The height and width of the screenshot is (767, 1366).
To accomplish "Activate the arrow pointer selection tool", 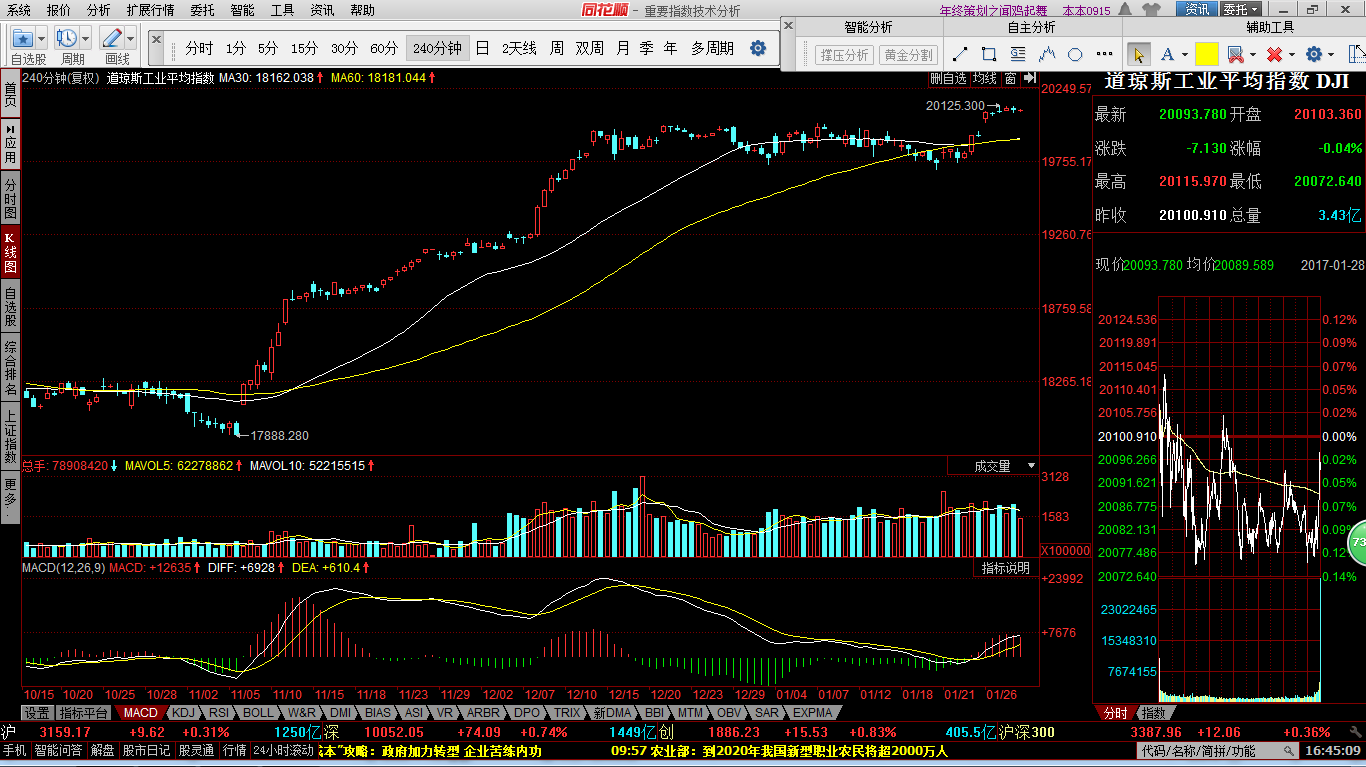I will pyautogui.click(x=1139, y=54).
